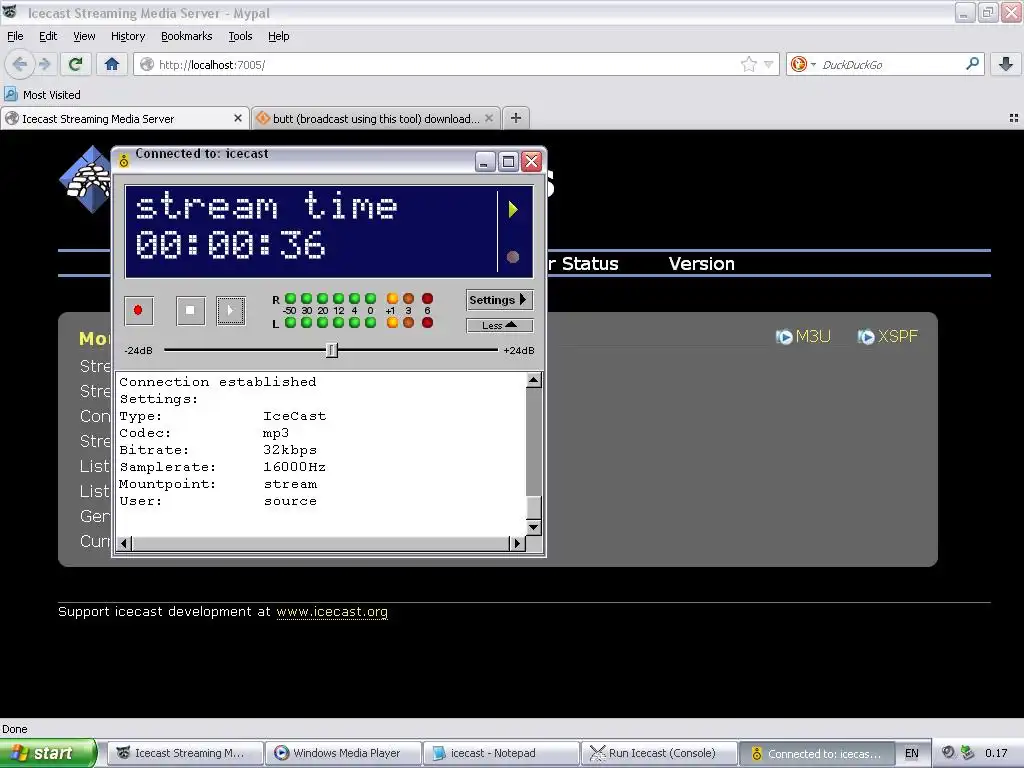
Task: Click the EN language indicator
Action: coord(912,753)
